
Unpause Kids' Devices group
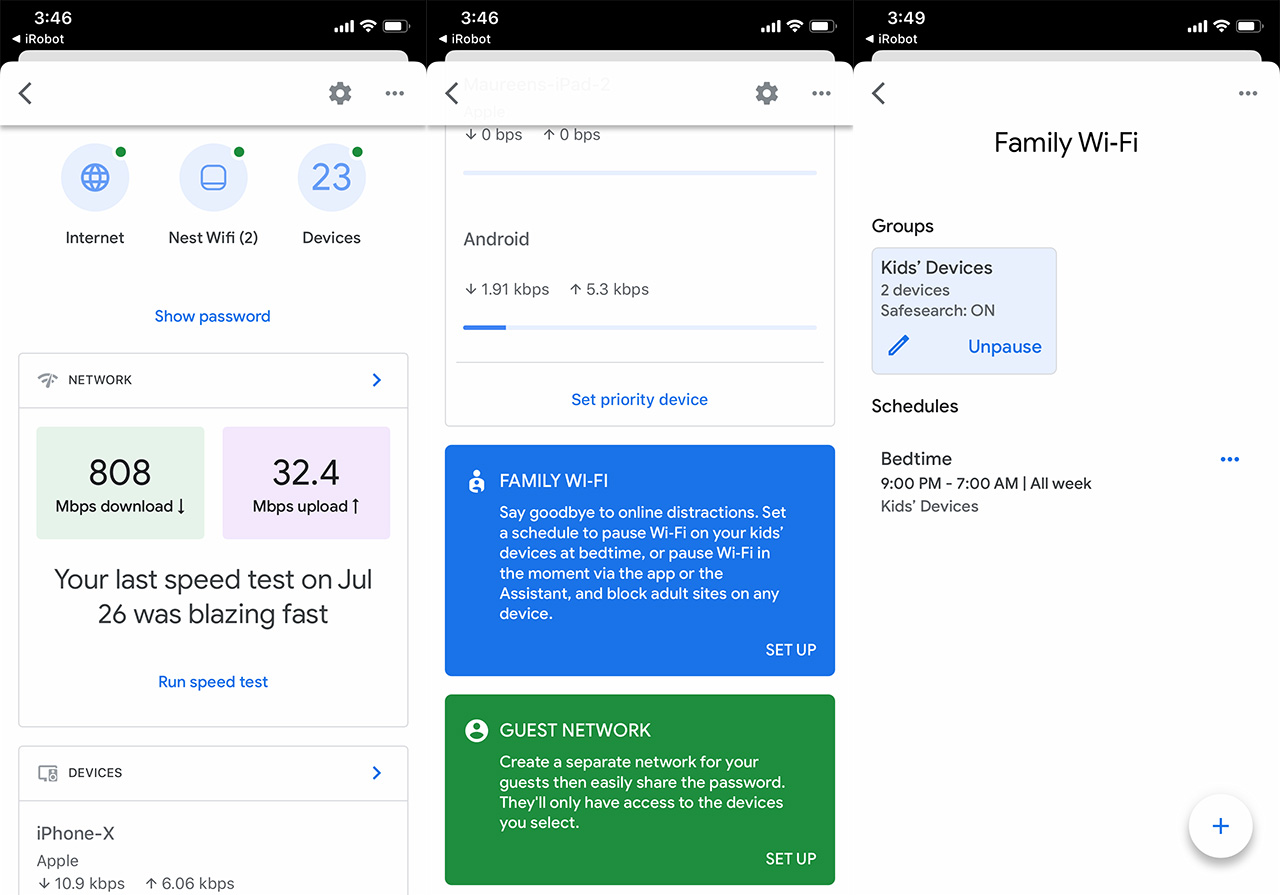1005,347
